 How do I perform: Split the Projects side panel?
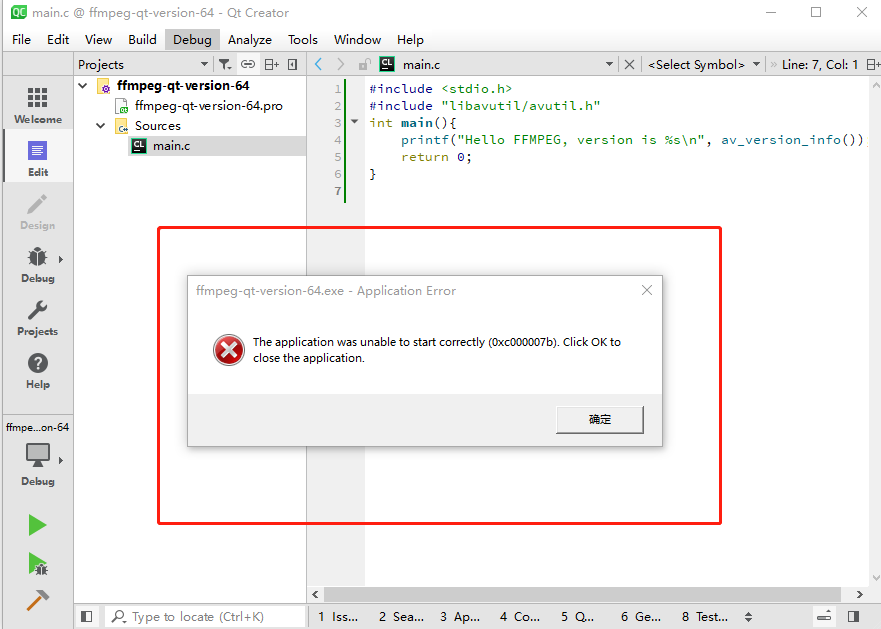tap(272, 65)
